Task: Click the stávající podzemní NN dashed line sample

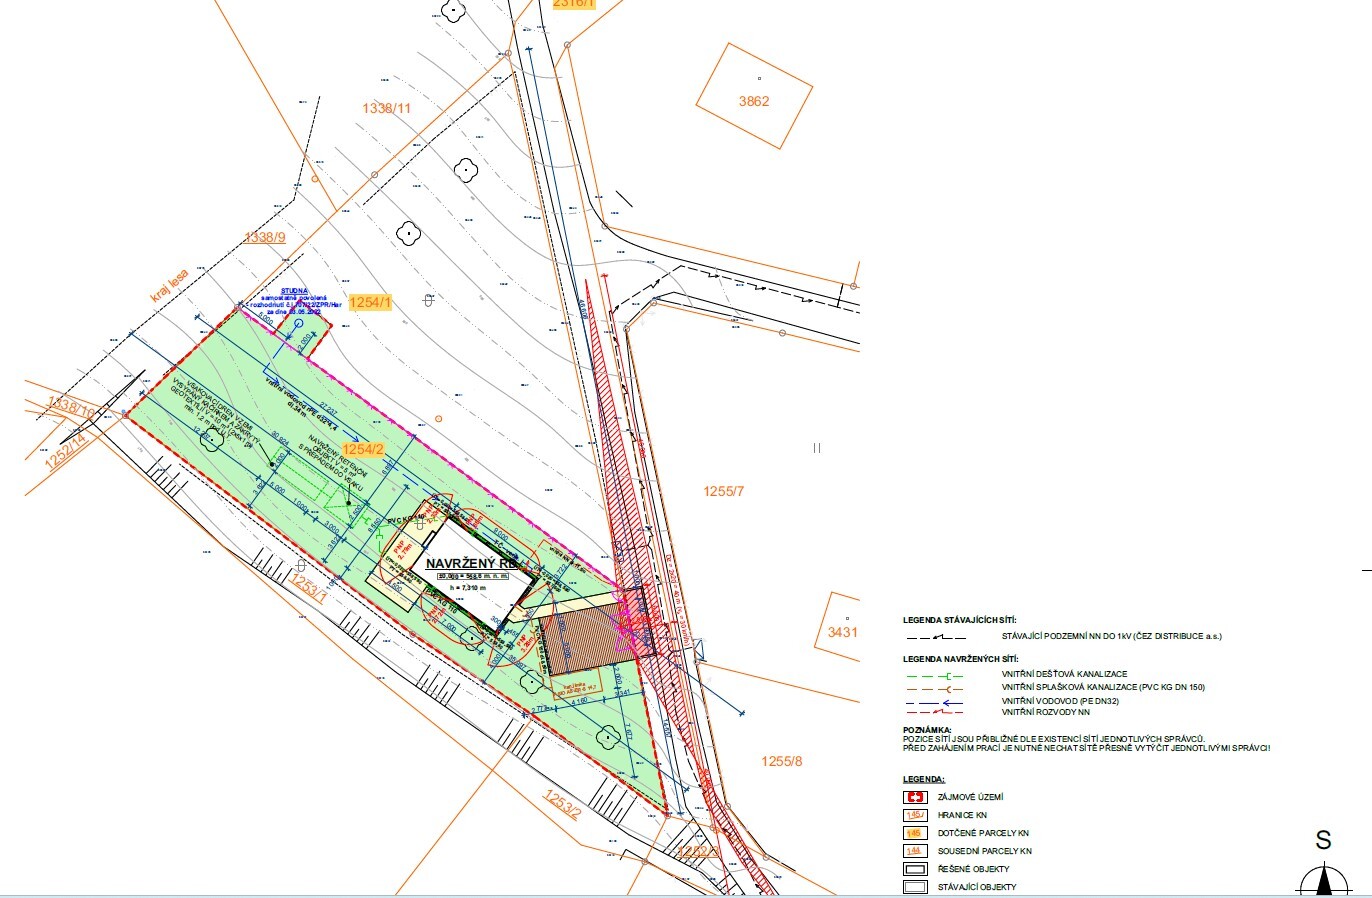Action: 935,636
